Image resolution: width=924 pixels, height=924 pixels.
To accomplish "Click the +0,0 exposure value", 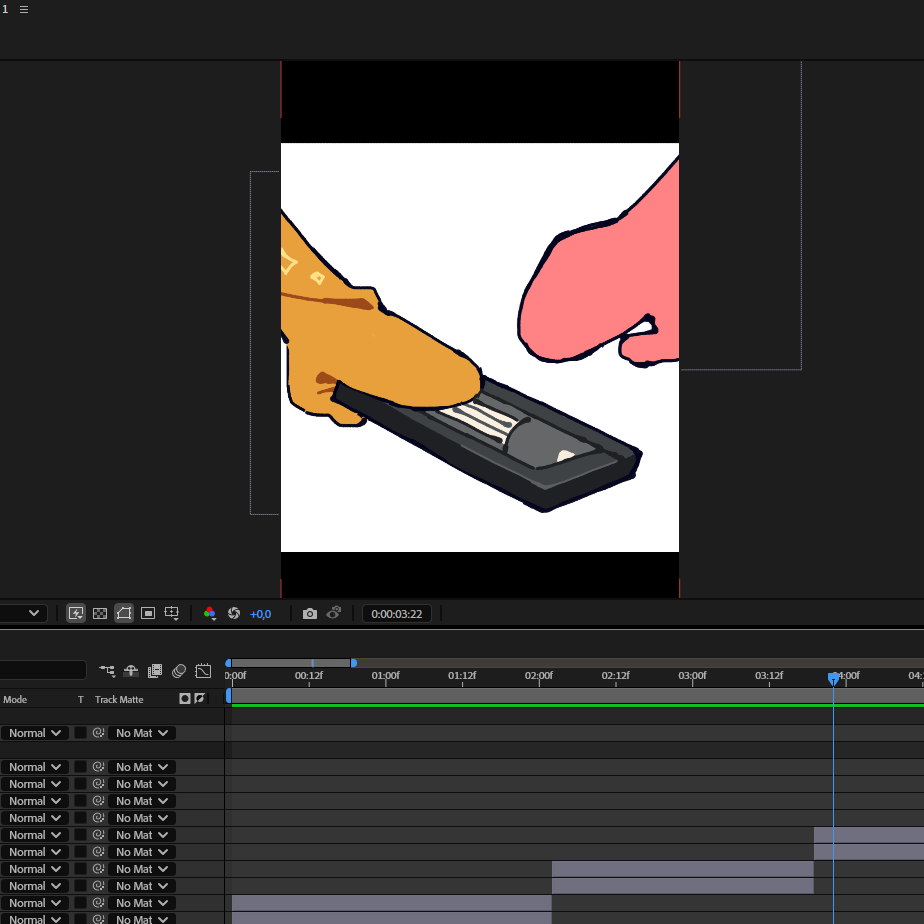I will click(x=260, y=614).
